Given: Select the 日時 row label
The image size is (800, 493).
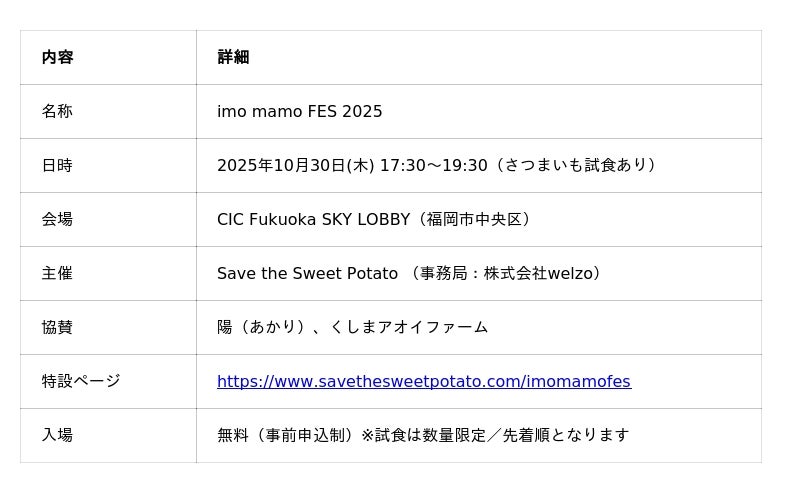Looking at the screenshot, I should 57,165.
